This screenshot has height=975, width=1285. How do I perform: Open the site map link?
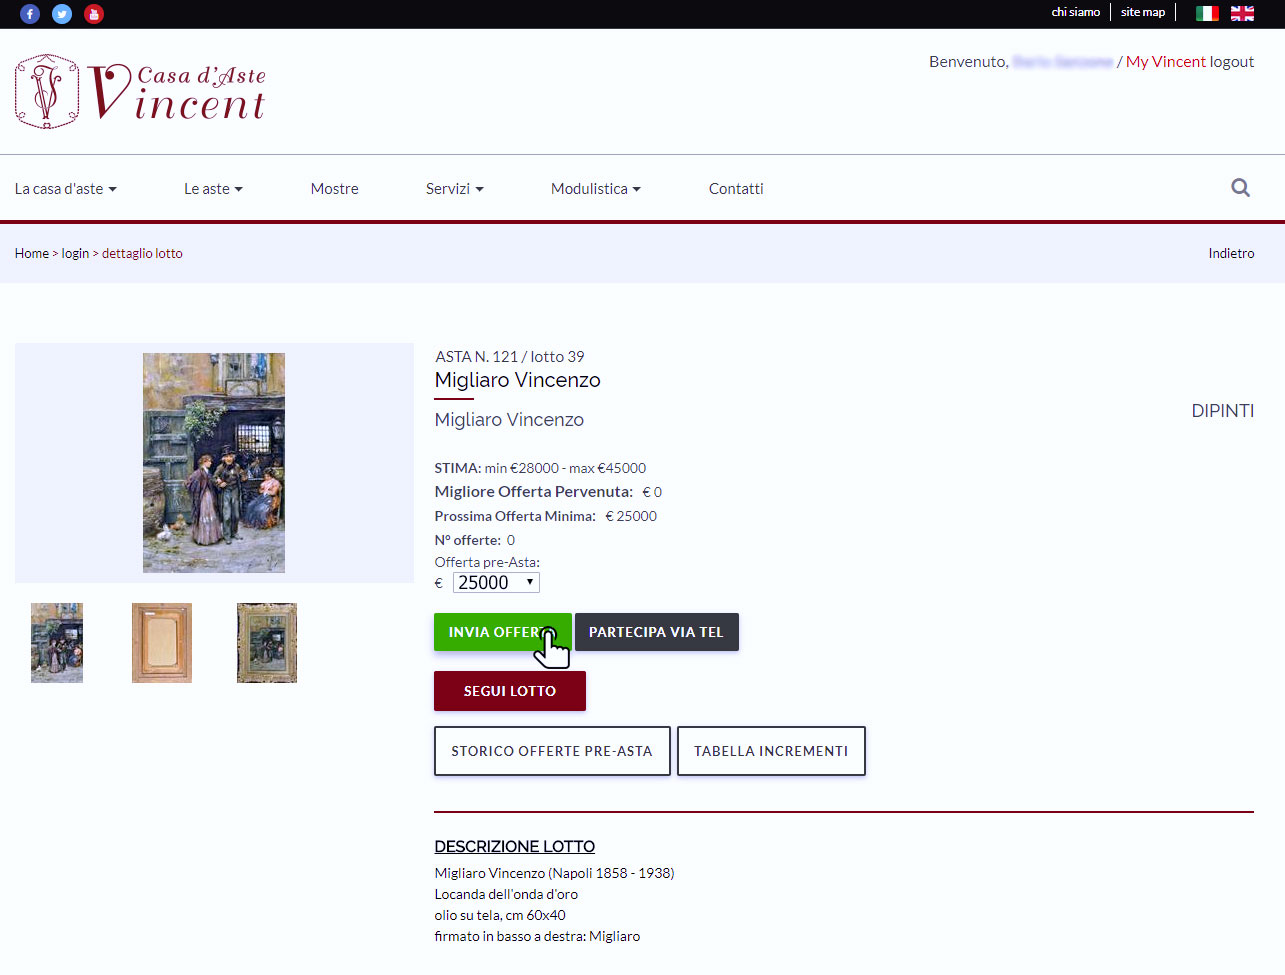point(1143,12)
